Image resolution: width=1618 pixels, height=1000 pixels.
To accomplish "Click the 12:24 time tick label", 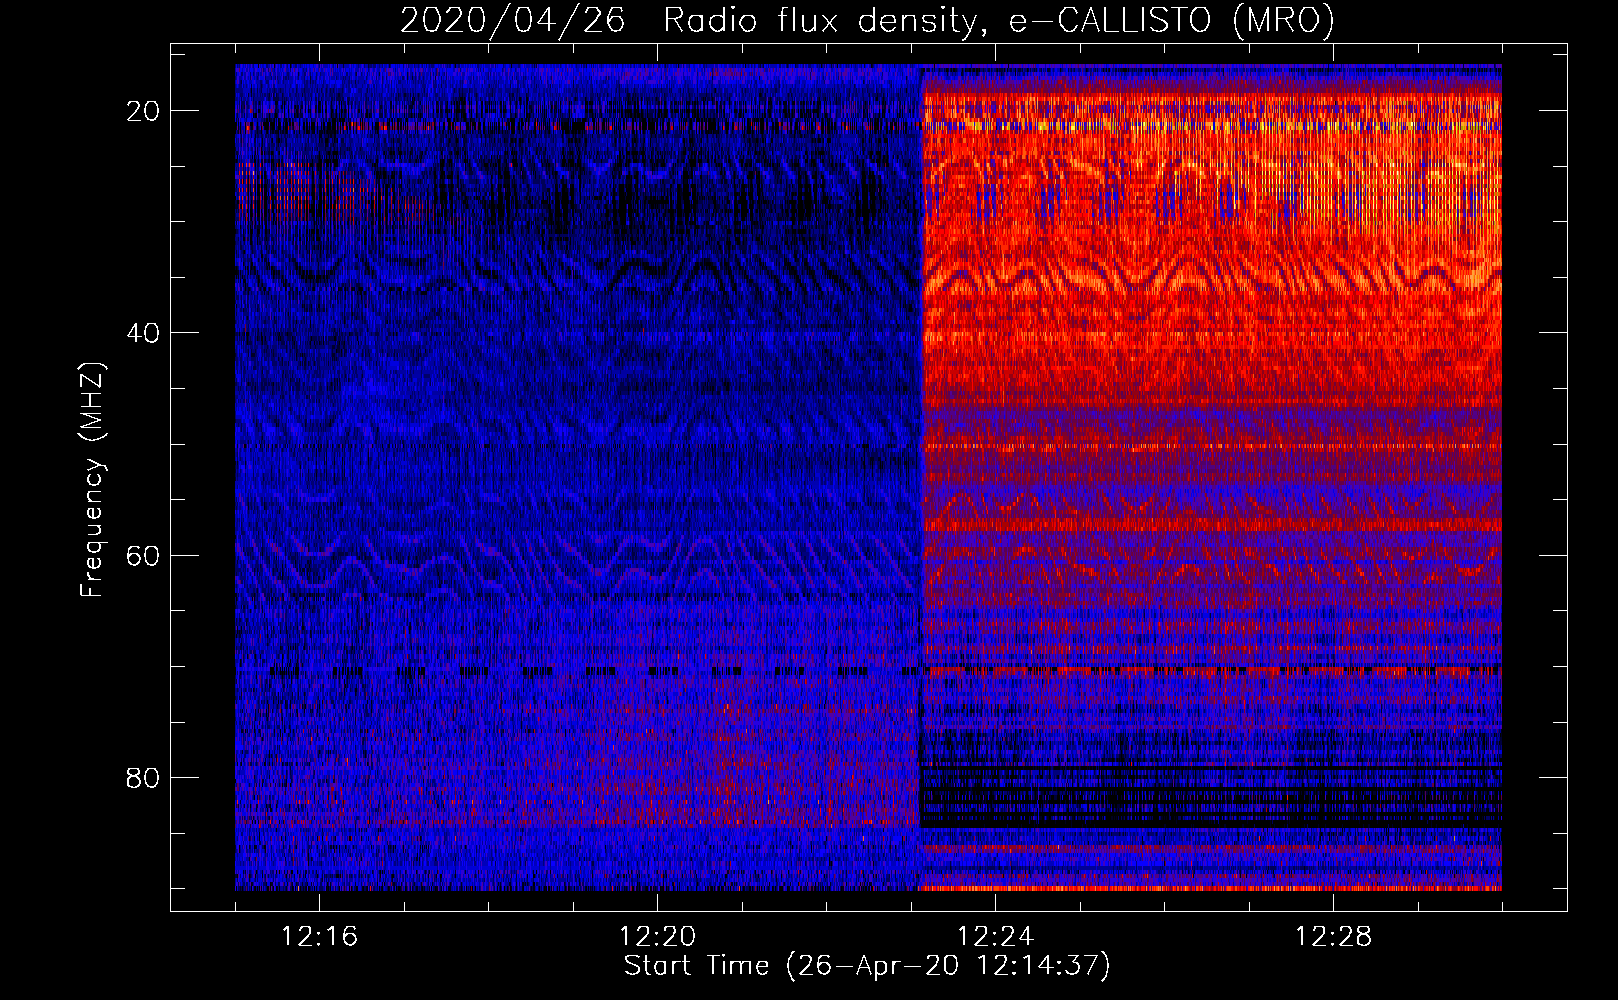I will point(996,937).
